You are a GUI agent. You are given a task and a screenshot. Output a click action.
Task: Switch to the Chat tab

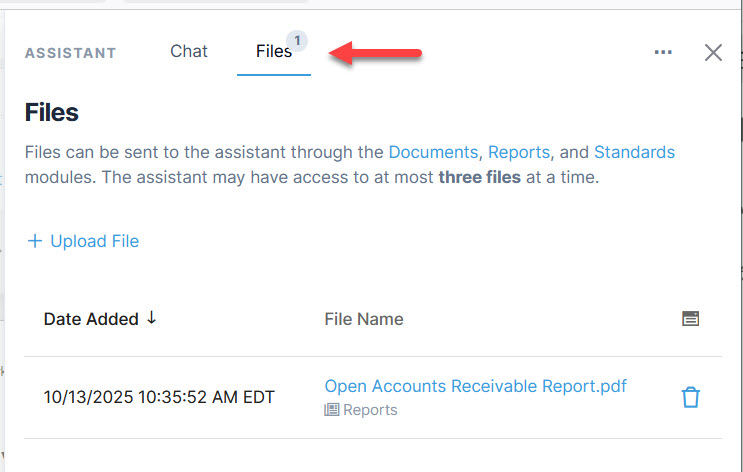pos(189,52)
